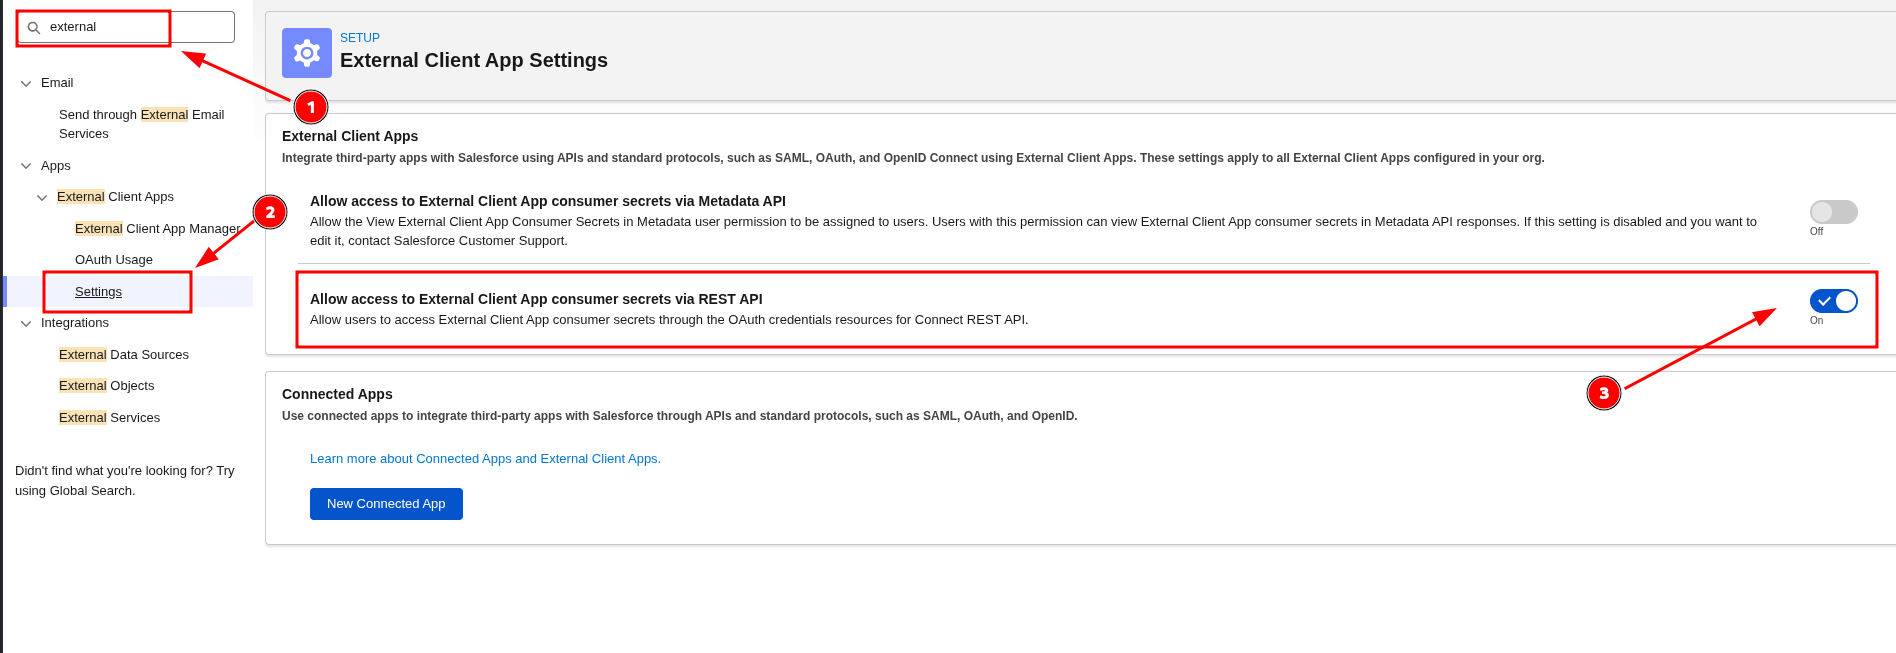Collapse the Email section chevron

26,83
